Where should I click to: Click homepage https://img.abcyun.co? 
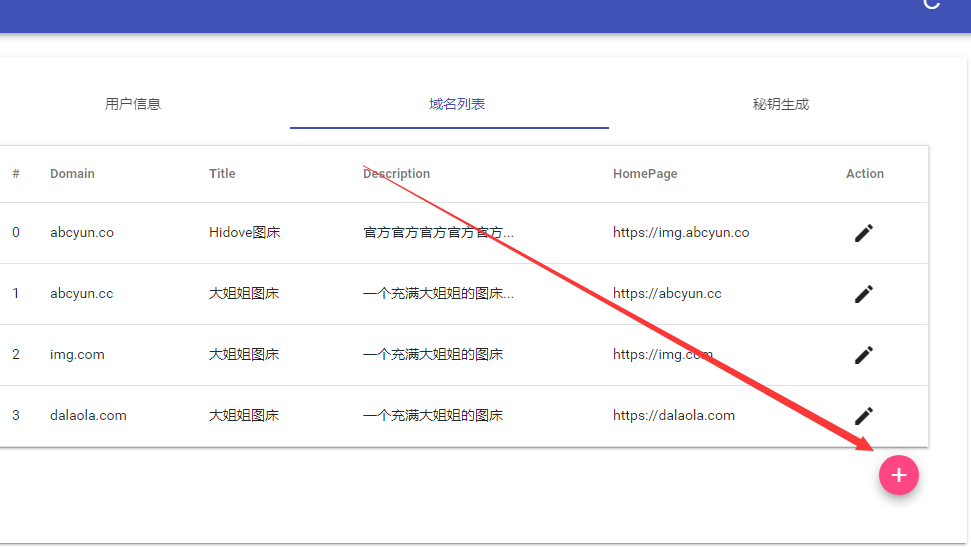click(681, 232)
